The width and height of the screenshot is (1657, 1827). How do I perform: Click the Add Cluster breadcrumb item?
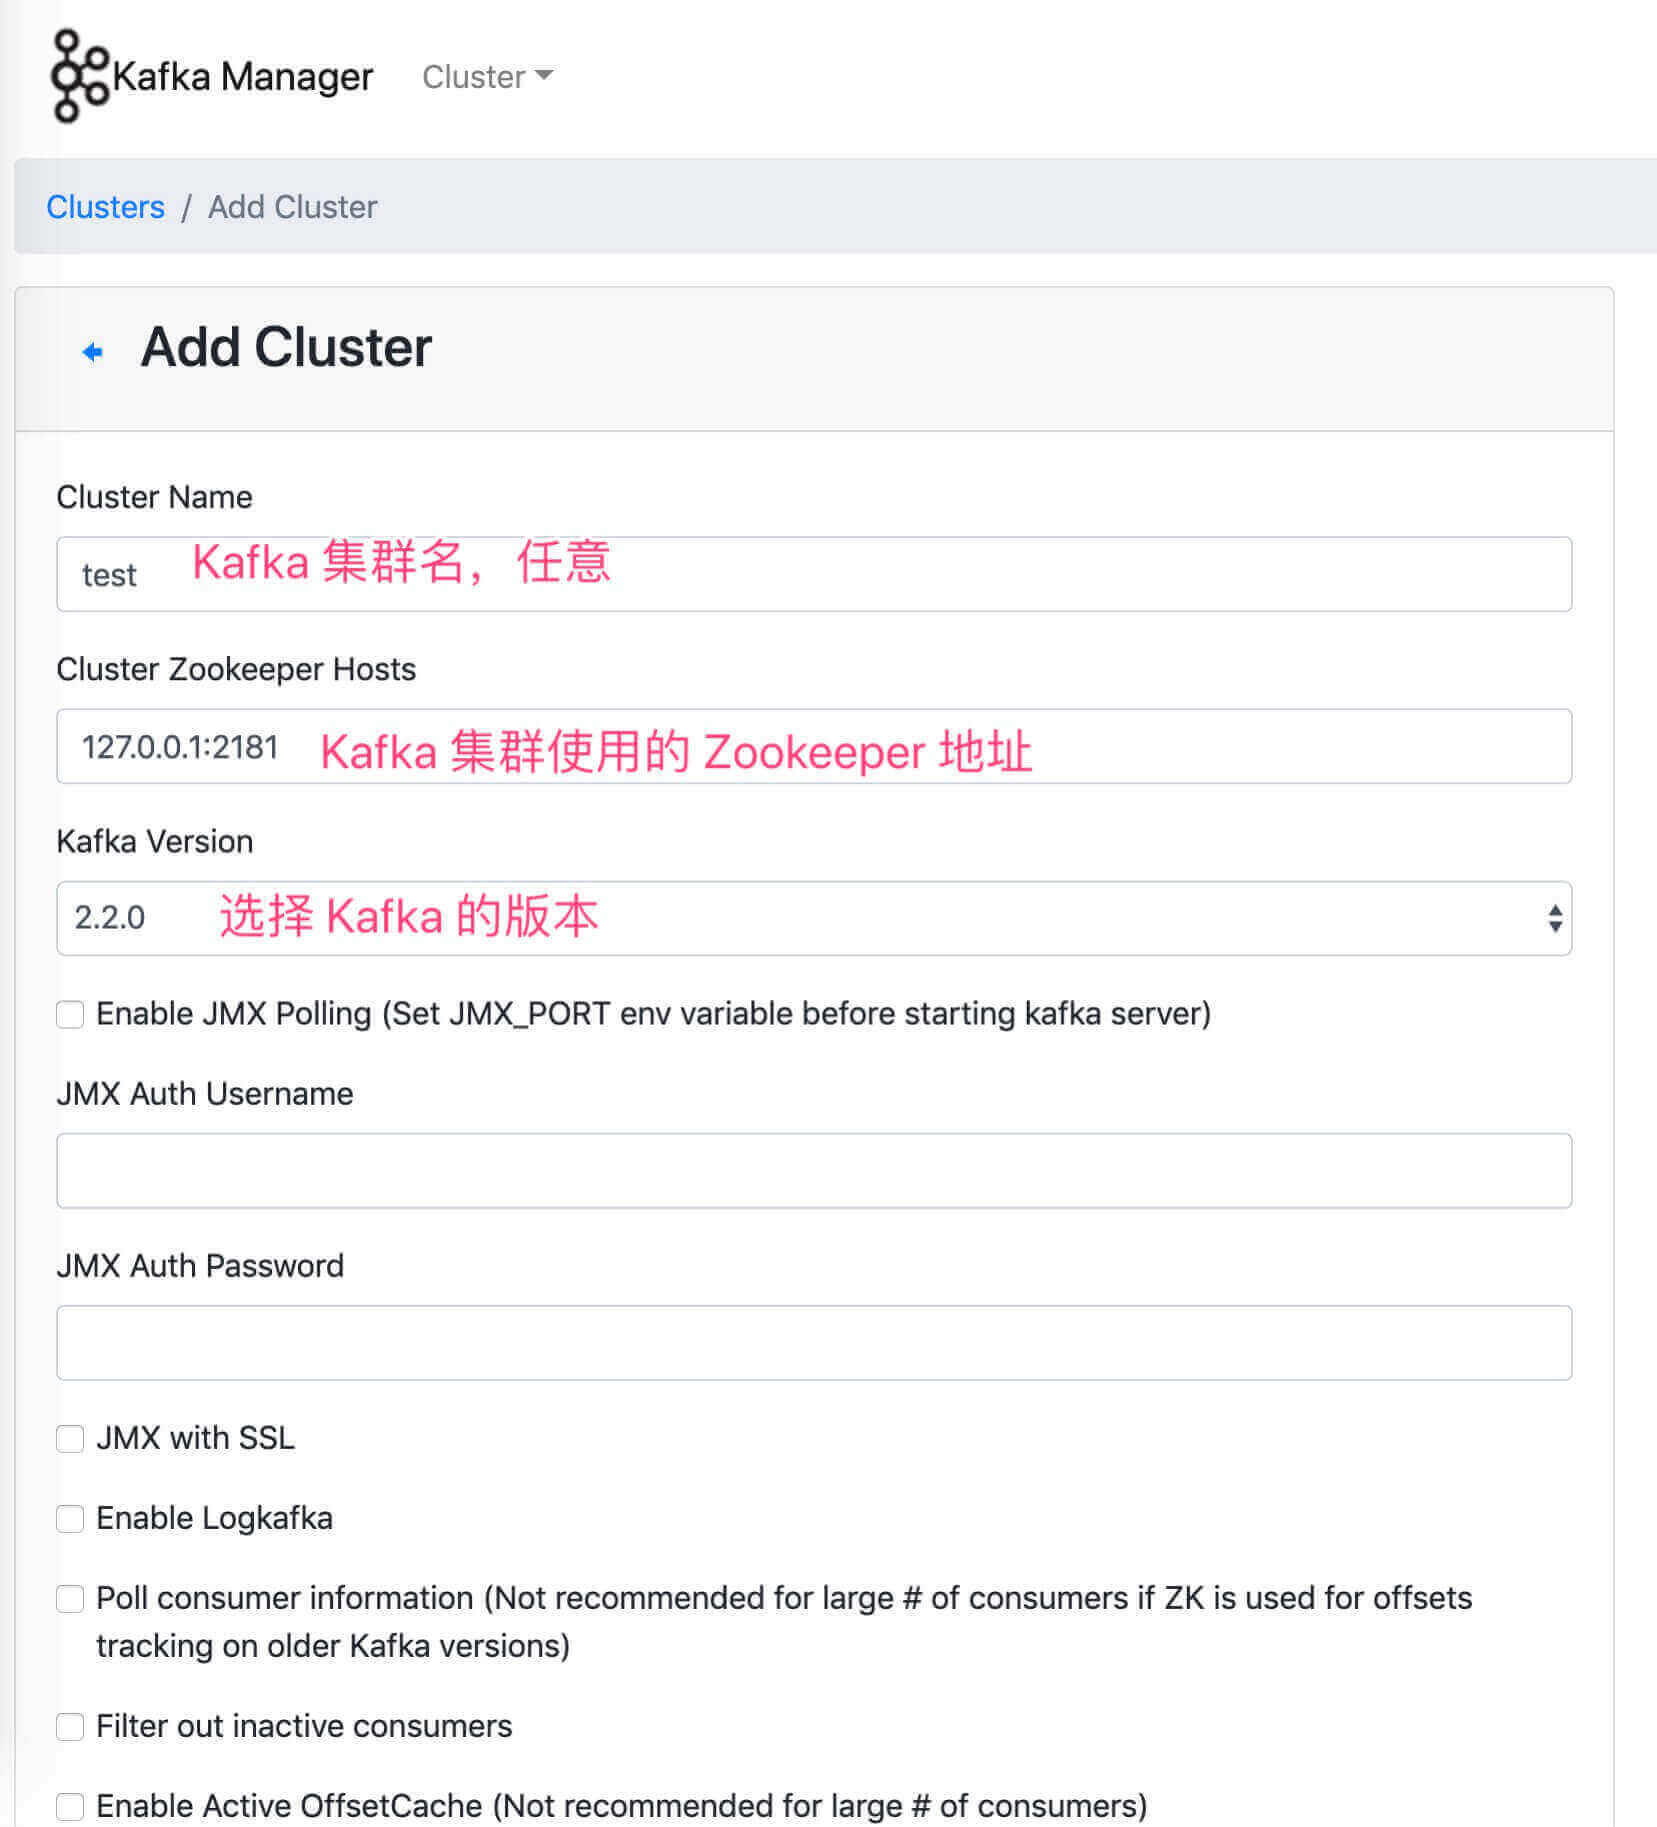(291, 207)
